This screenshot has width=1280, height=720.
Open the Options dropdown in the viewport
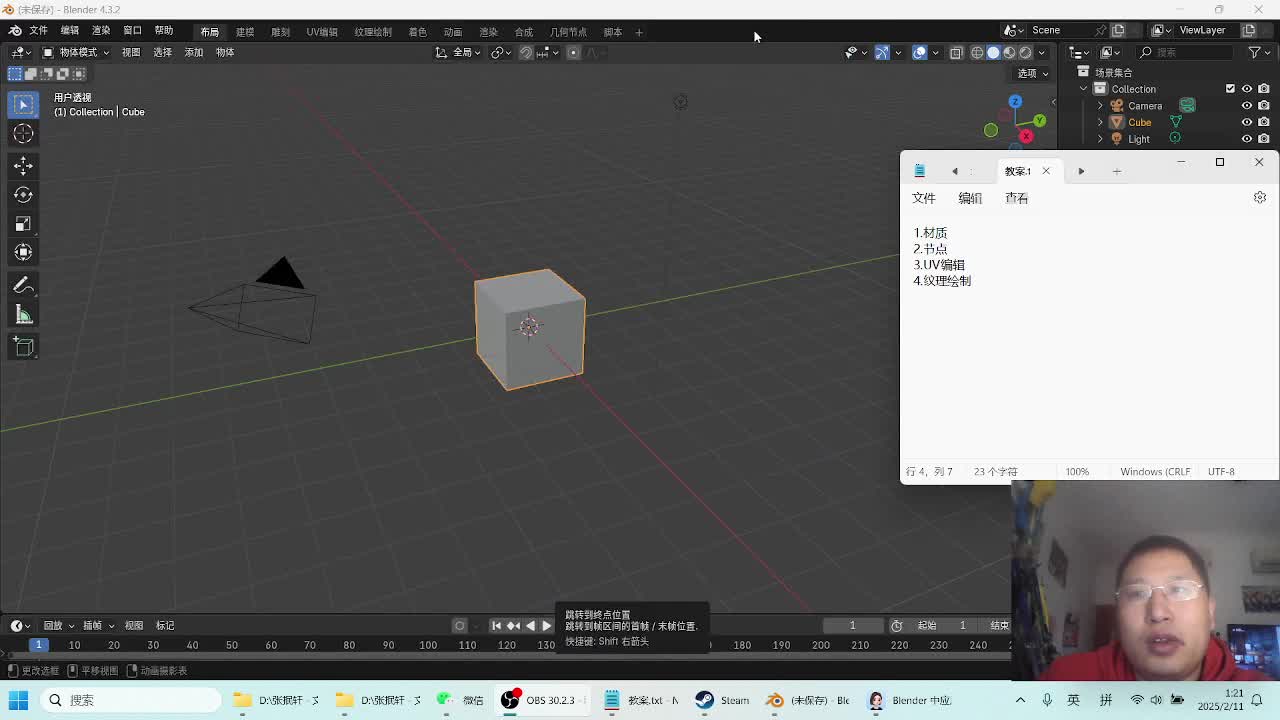click(1032, 73)
